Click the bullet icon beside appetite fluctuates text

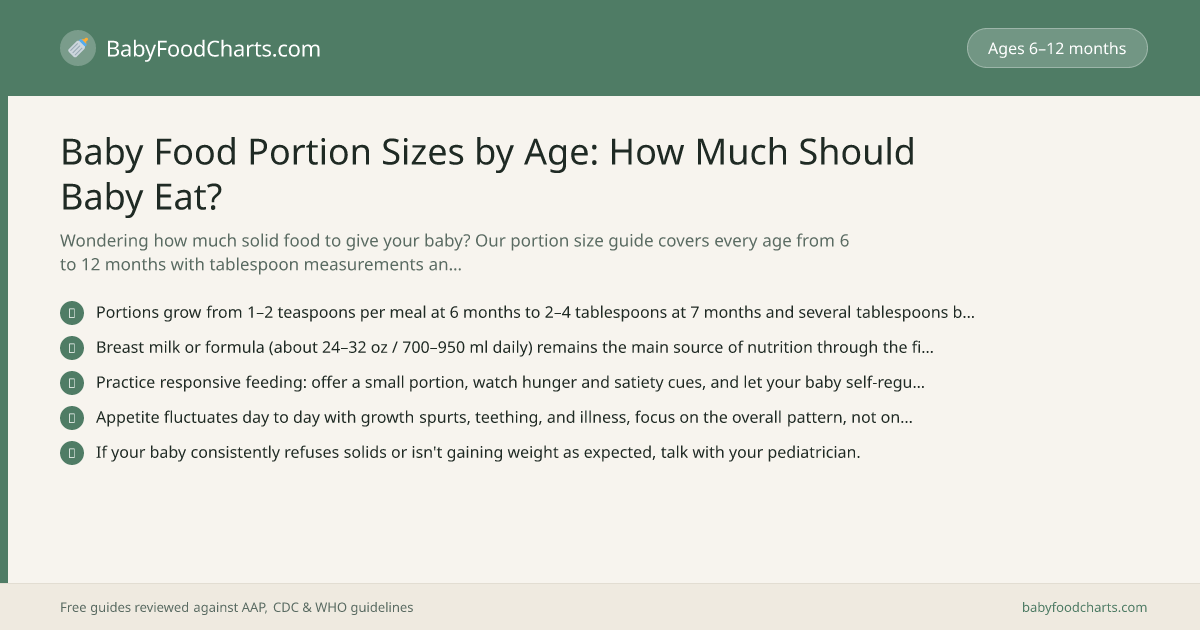(72, 418)
